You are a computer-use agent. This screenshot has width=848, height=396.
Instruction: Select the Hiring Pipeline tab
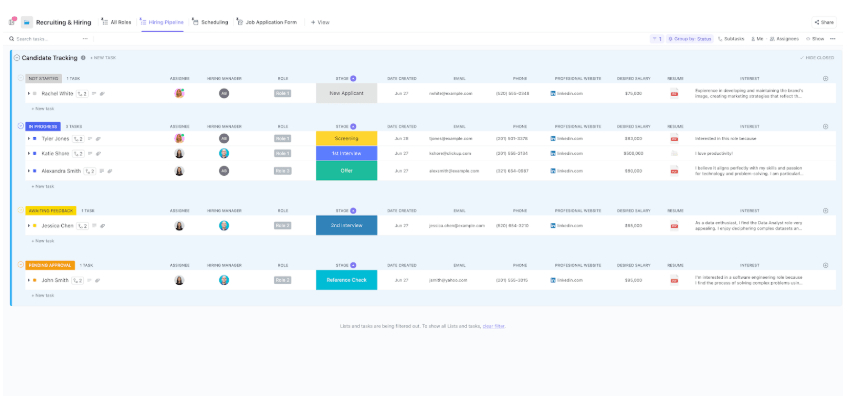162,22
